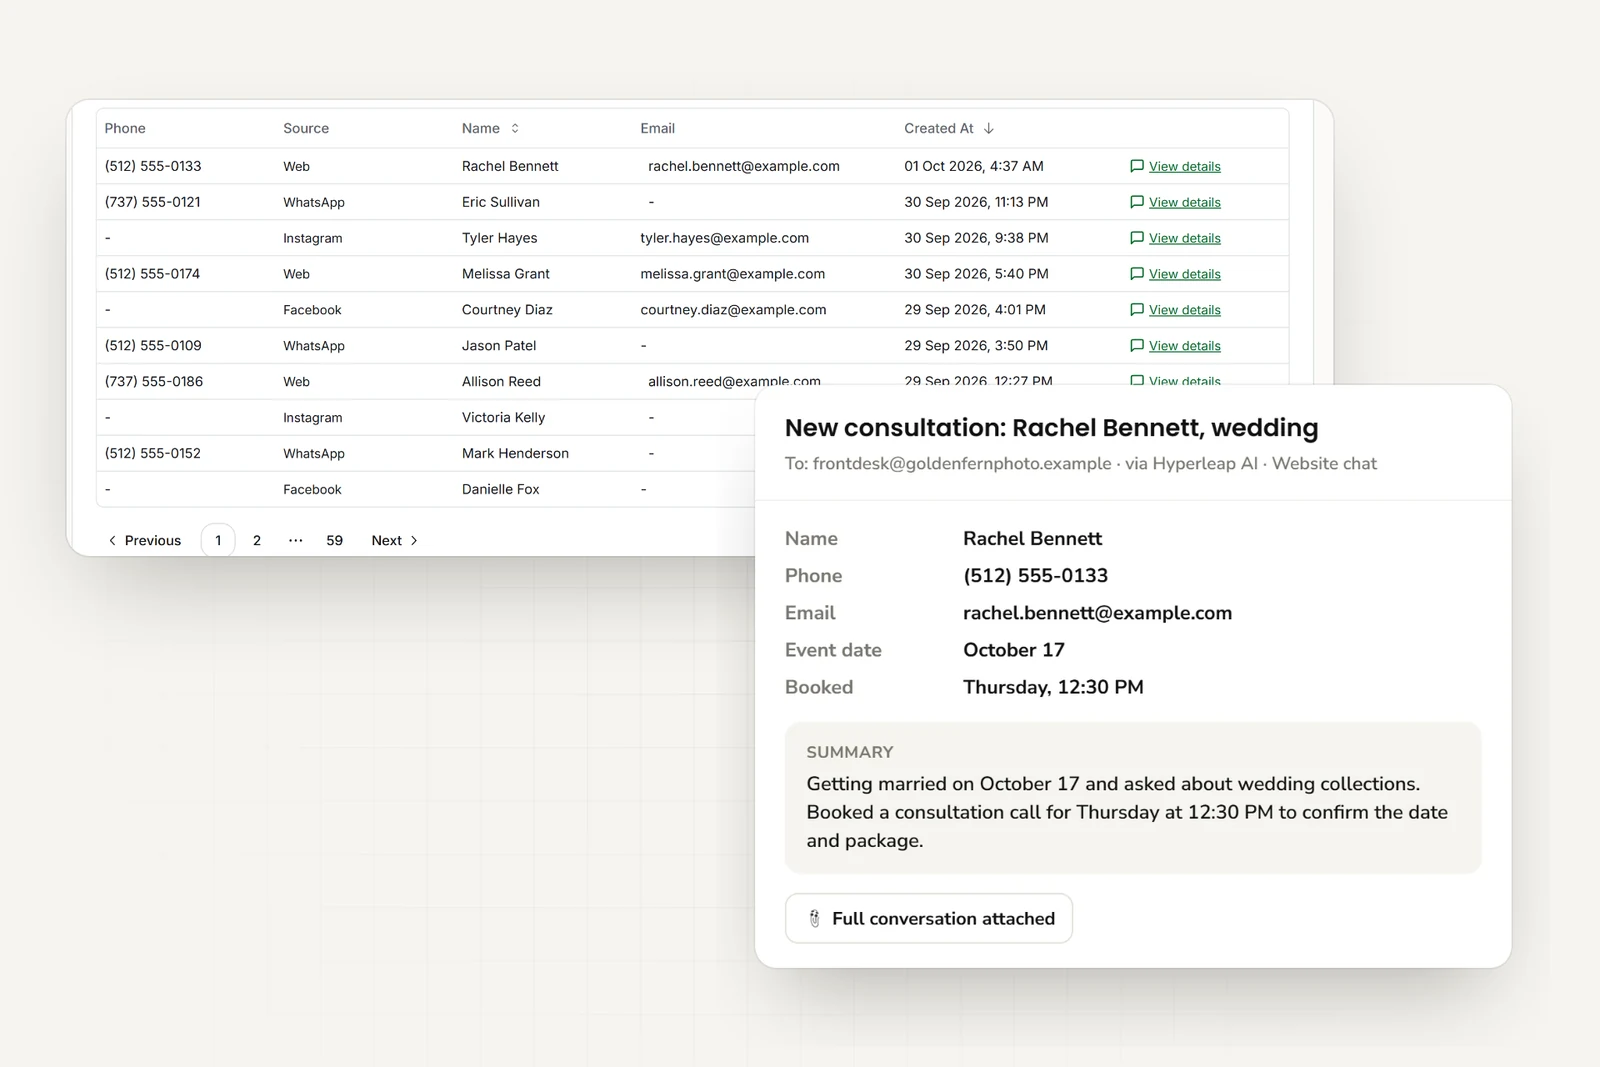The height and width of the screenshot is (1067, 1600).
Task: Click the October 17 event date value
Action: [x=1014, y=650]
